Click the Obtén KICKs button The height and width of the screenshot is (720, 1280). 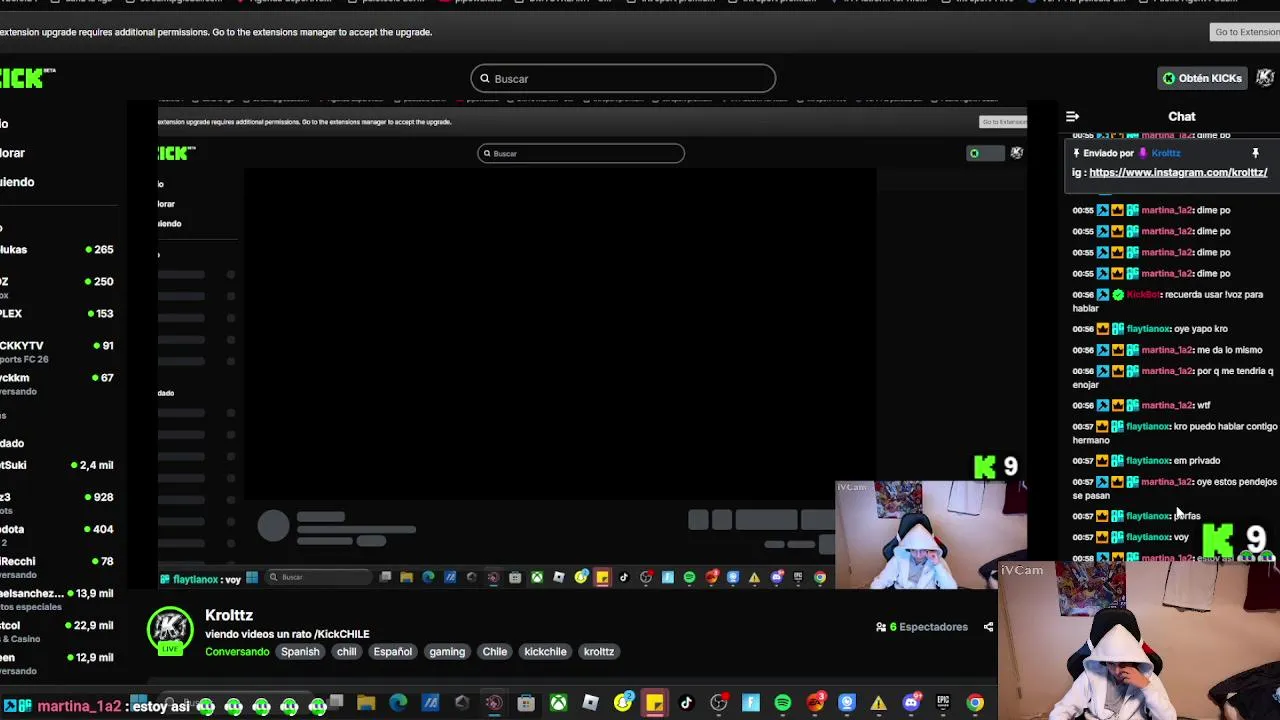[1202, 78]
